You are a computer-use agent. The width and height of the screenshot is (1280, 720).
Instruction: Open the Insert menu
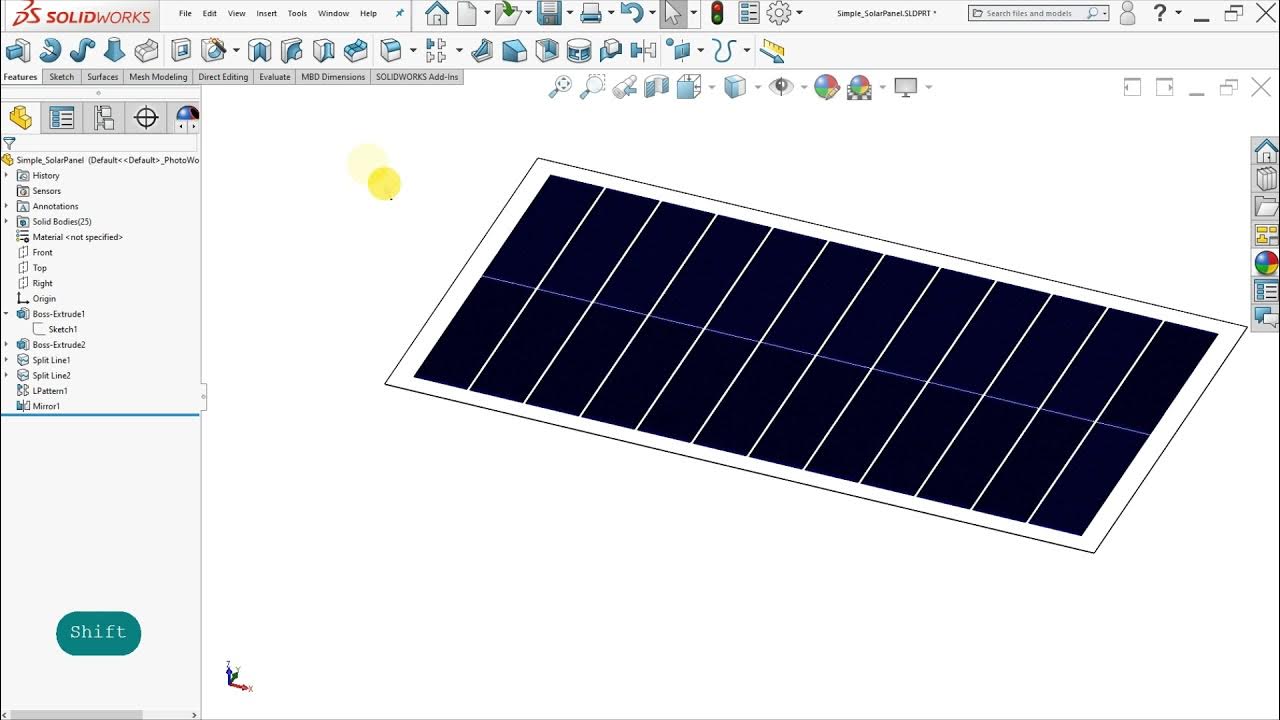click(x=267, y=14)
